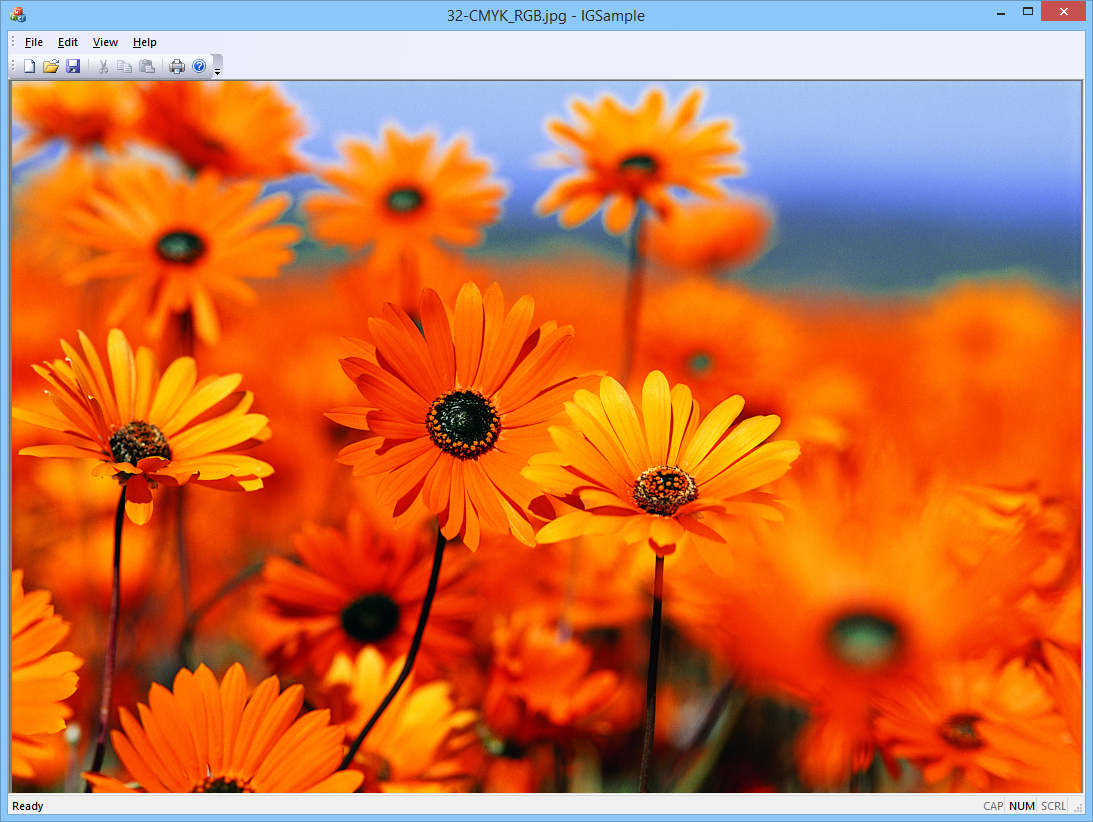Image resolution: width=1093 pixels, height=822 pixels.
Task: Click the toolbar drag gripper handle
Action: point(13,66)
